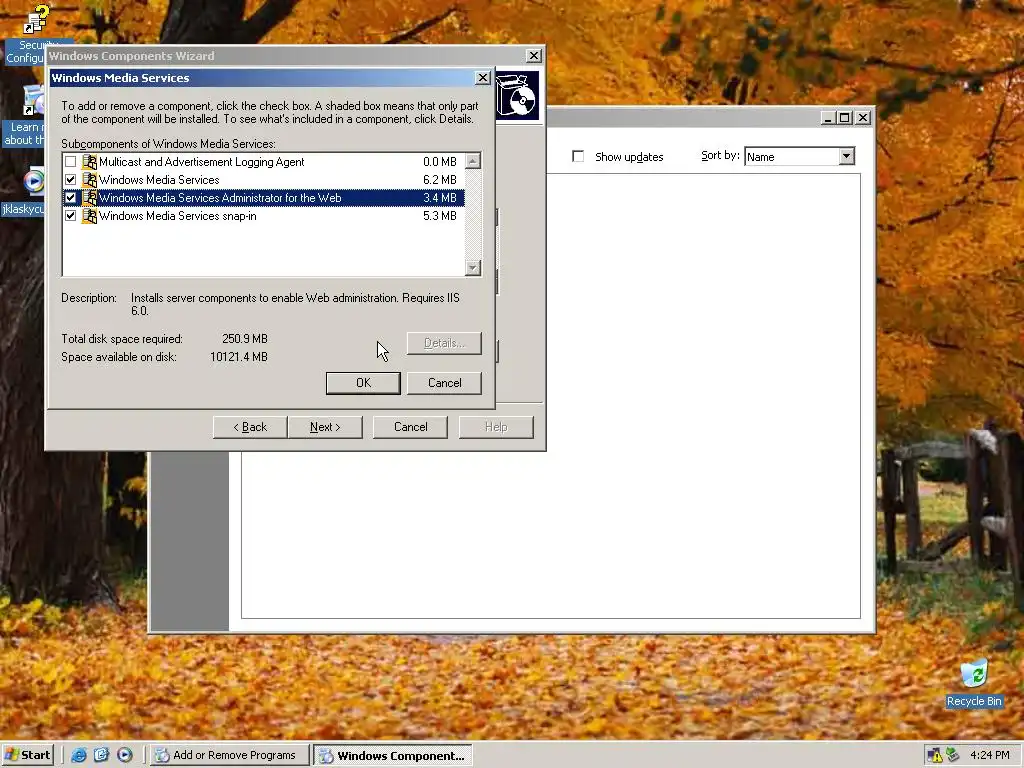Close the Windows Components Wizard window
This screenshot has height=768, width=1024.
pos(534,56)
